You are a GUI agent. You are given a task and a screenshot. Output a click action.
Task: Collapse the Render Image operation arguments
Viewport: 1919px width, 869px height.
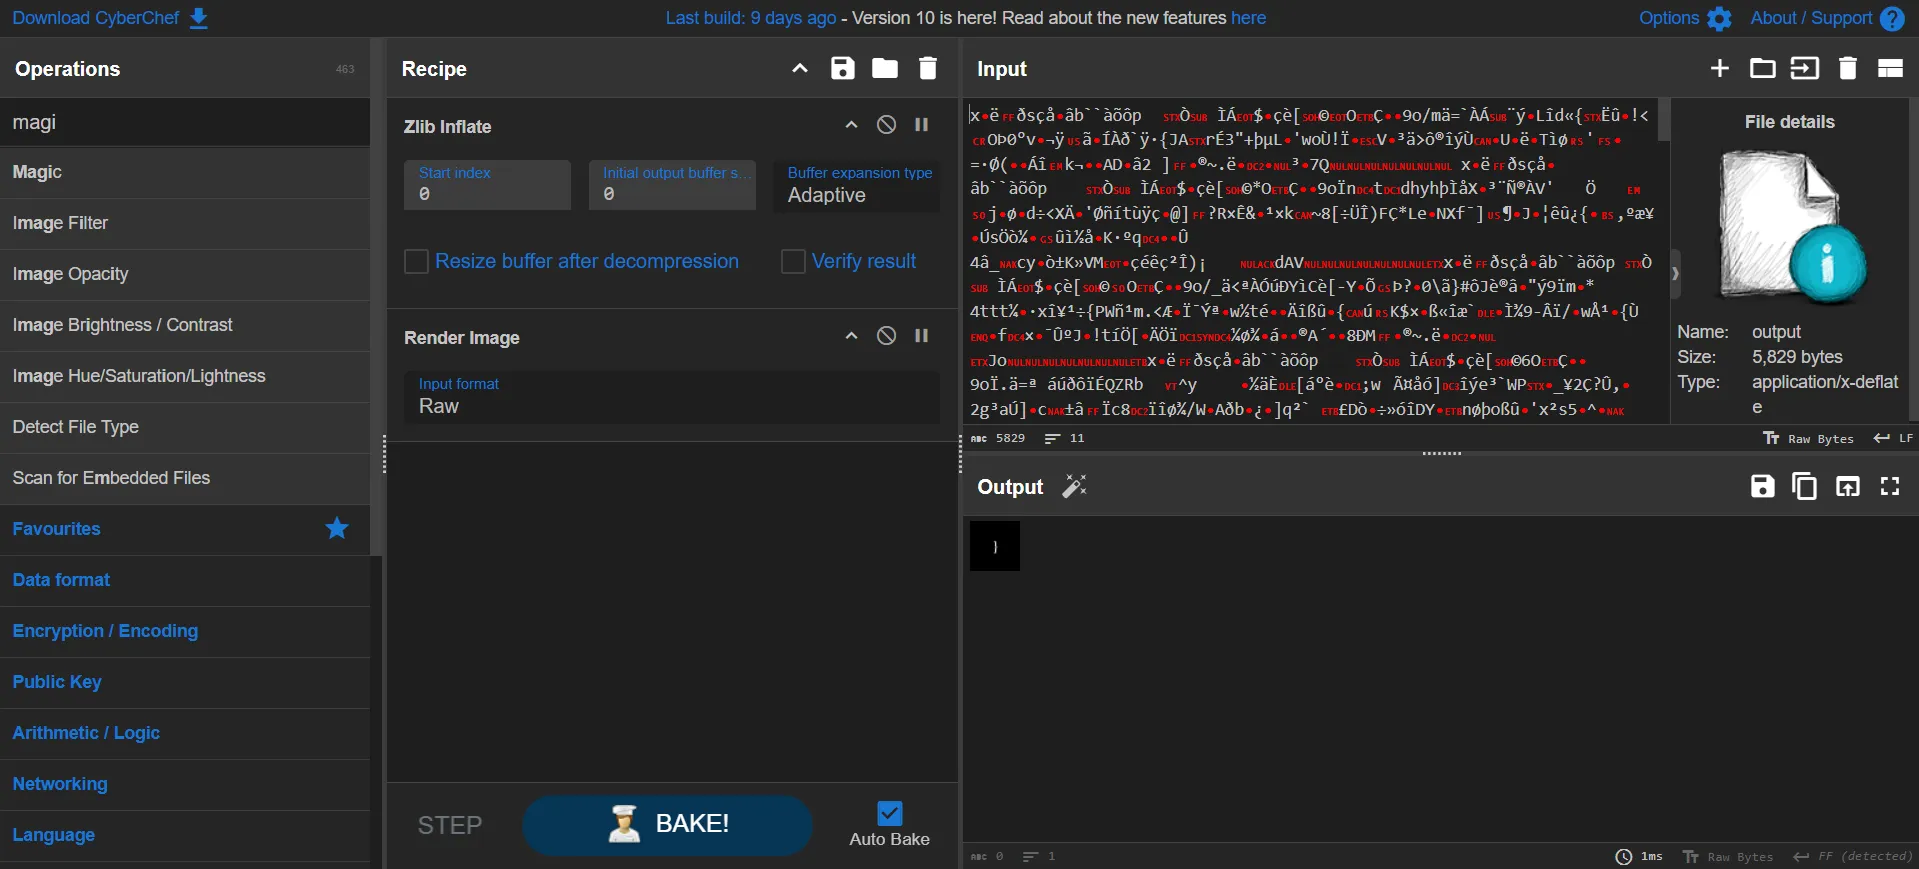pos(851,336)
